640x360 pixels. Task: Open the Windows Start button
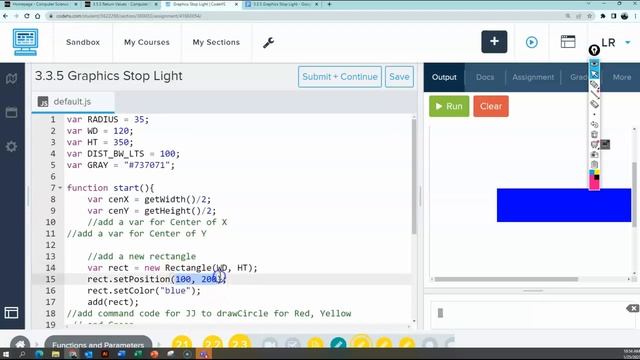6,354
